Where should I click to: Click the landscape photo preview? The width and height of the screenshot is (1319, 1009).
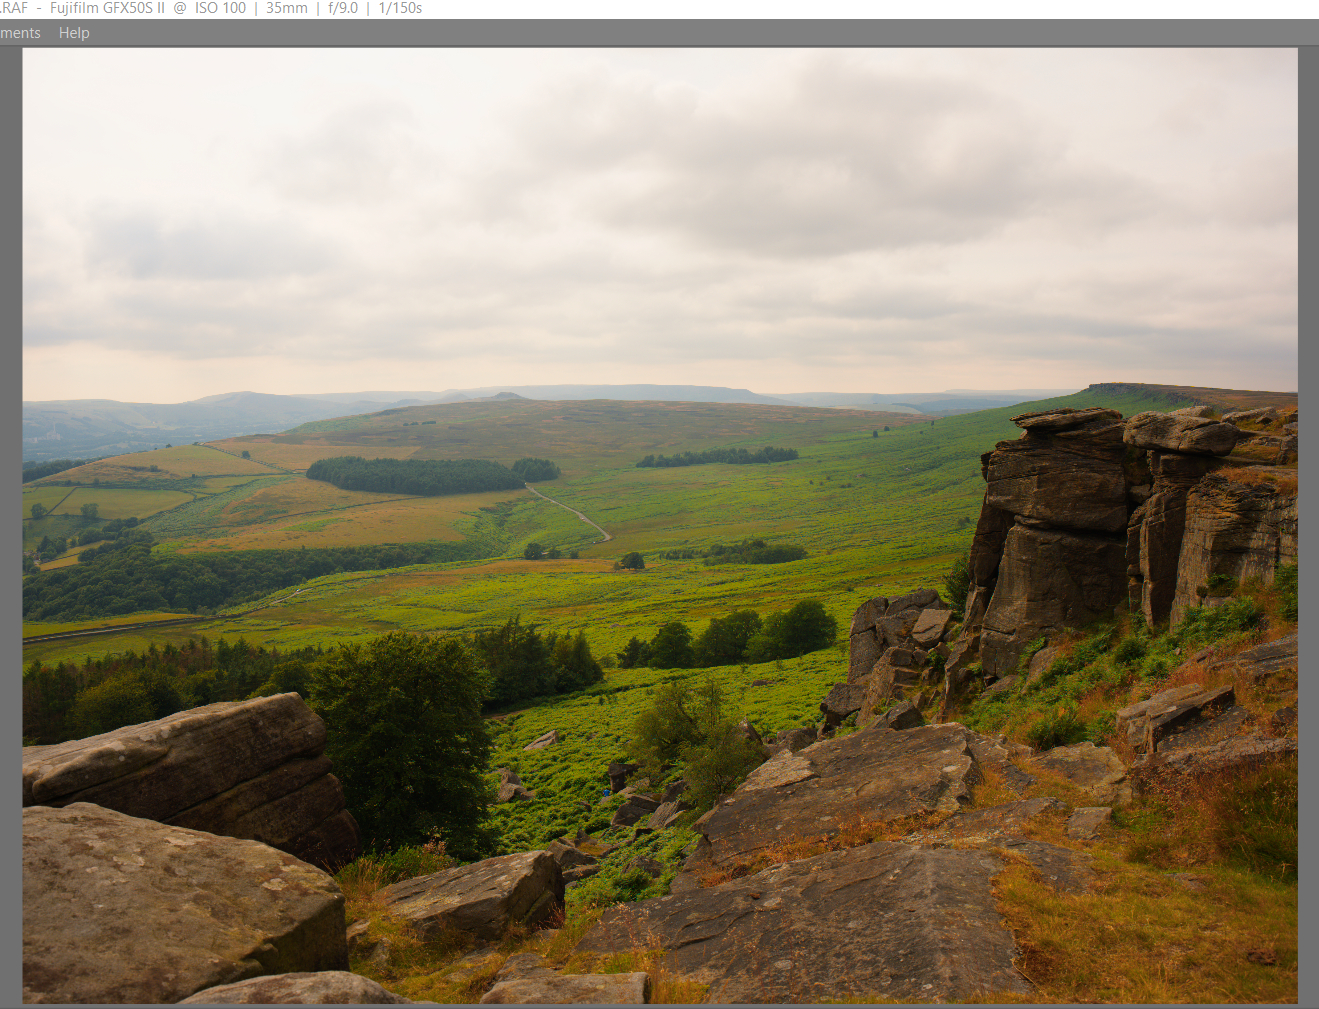point(660,526)
